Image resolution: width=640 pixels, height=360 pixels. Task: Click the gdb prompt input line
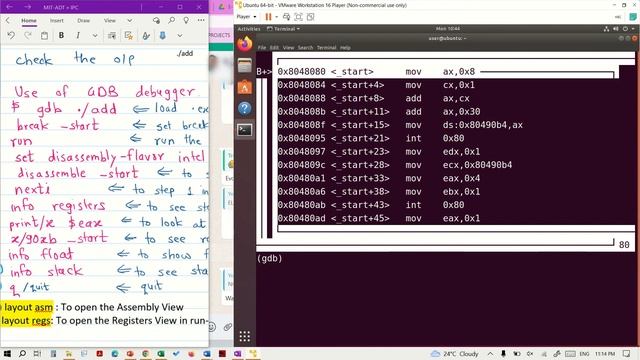[x=446, y=258]
